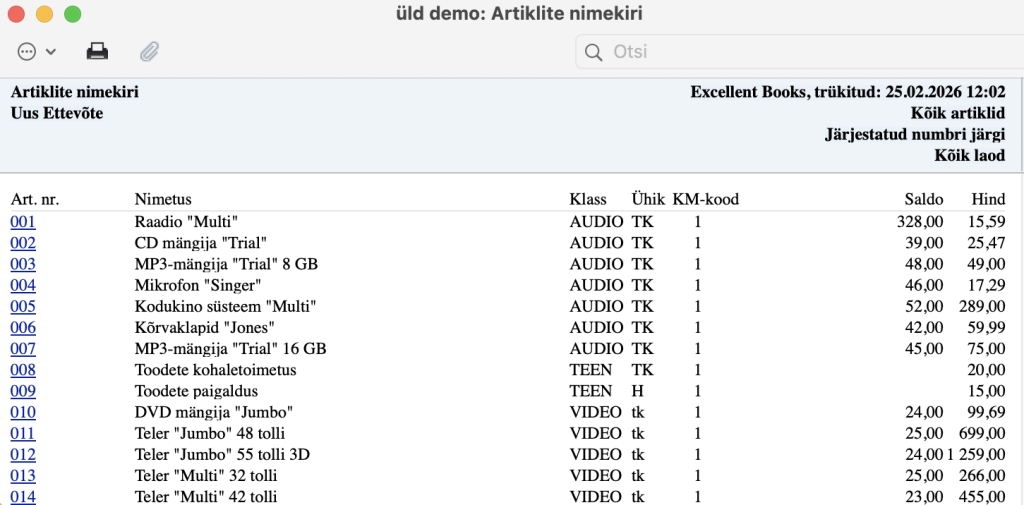Open article link 014
The image size is (1024, 505).
tap(23, 496)
